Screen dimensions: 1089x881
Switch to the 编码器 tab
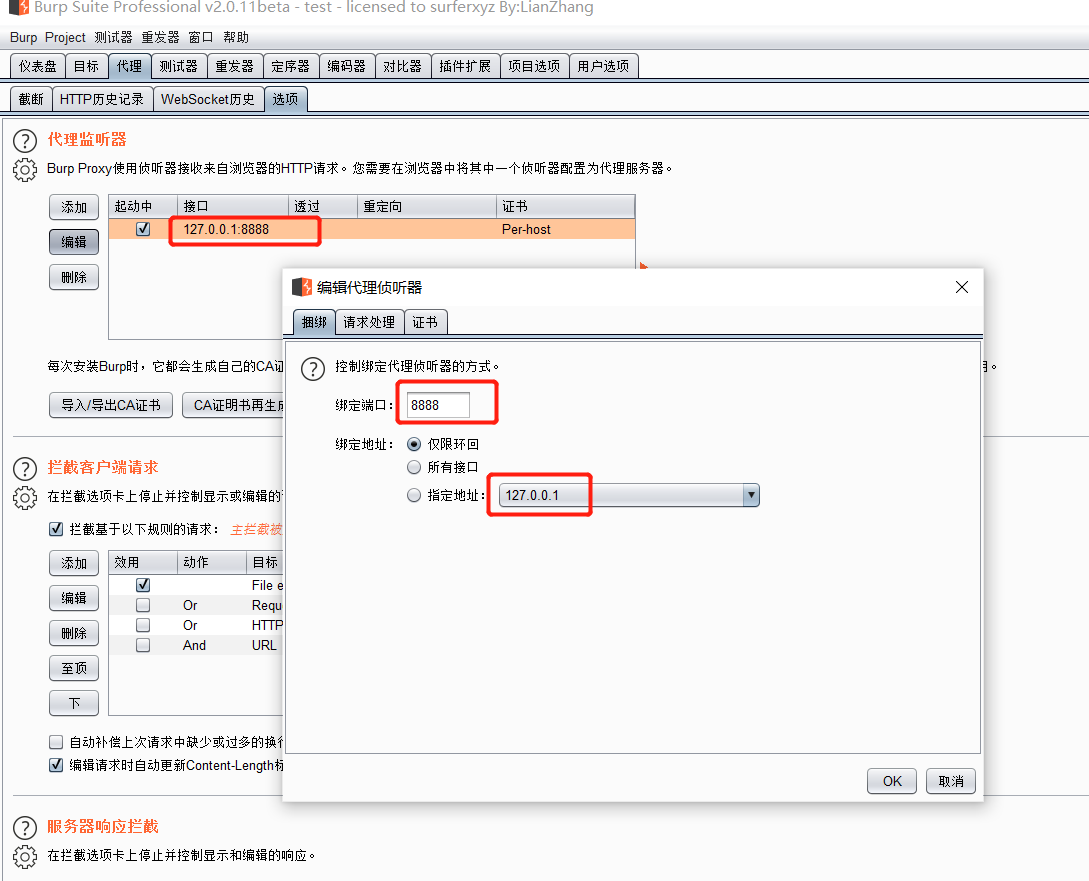347,66
